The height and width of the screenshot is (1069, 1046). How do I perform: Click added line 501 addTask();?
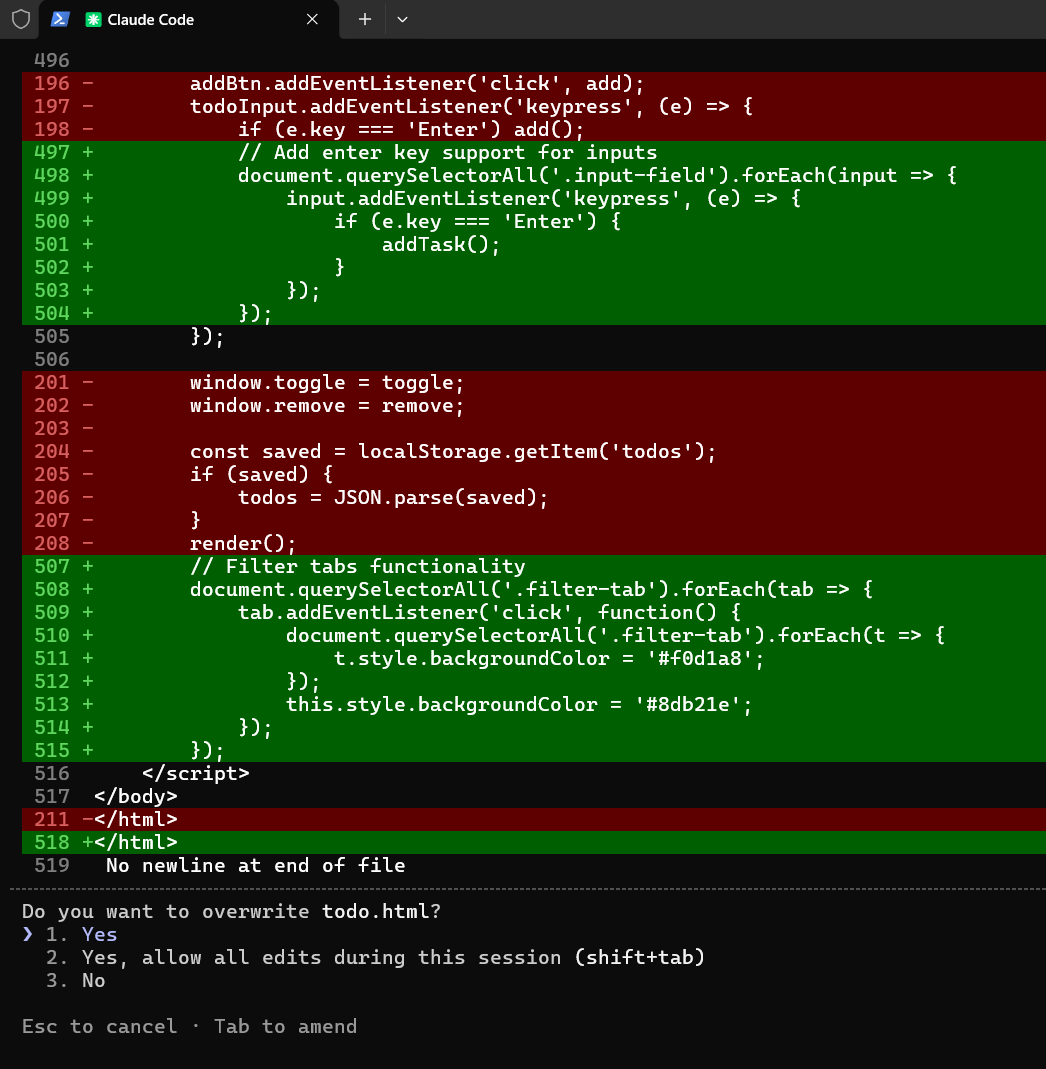(x=534, y=244)
